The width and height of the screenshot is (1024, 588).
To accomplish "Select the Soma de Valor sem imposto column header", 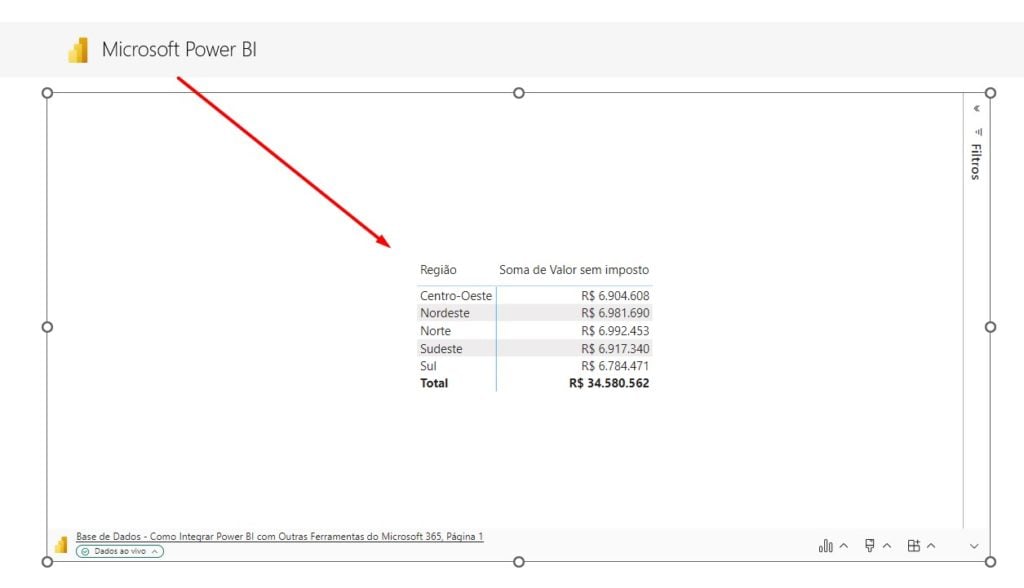I will [x=574, y=270].
